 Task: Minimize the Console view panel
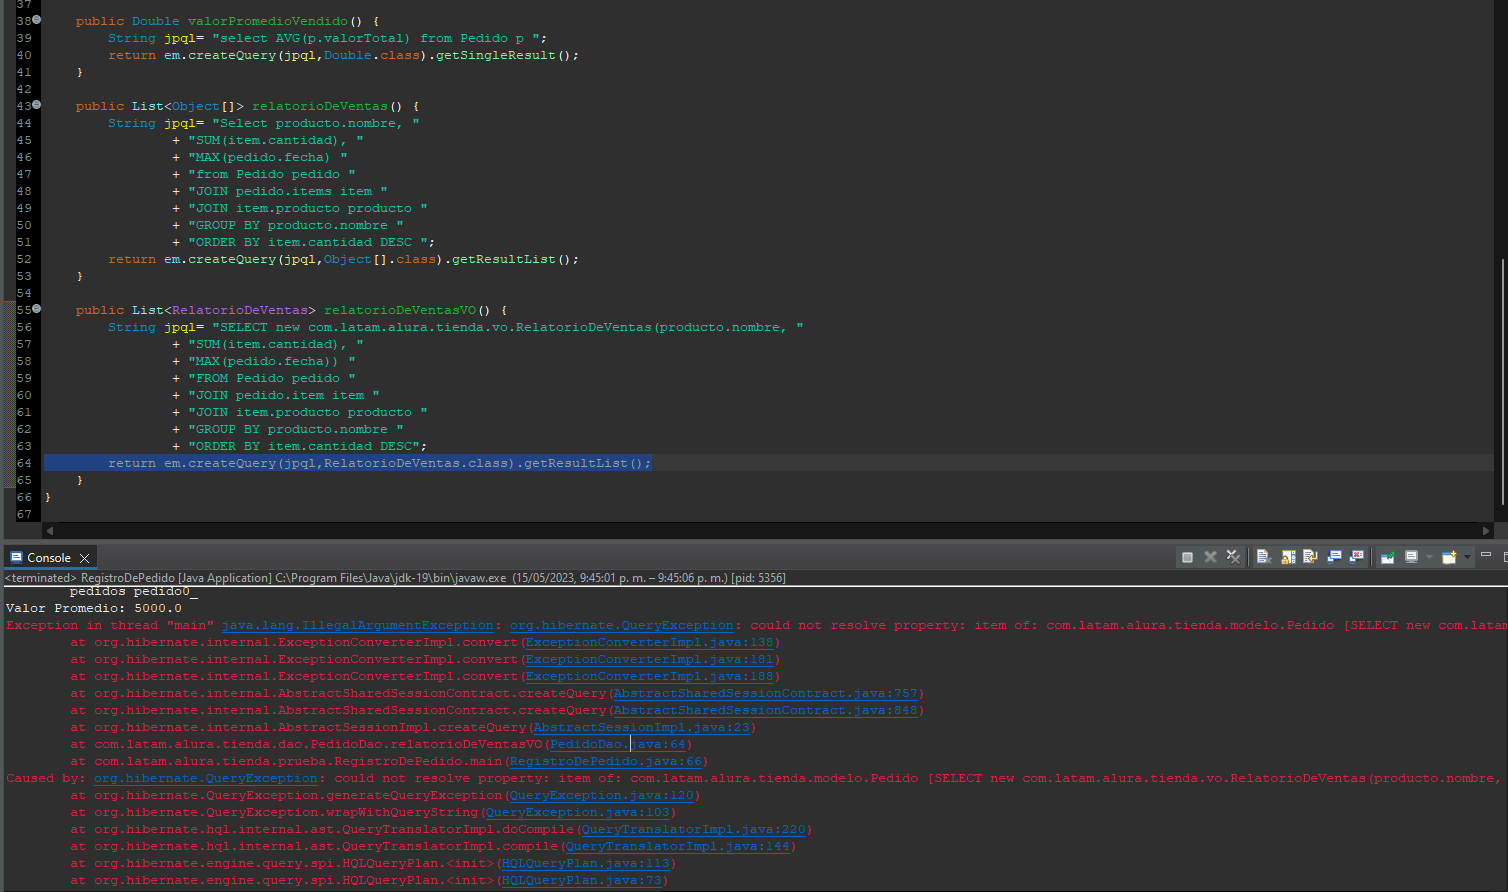coord(1486,555)
